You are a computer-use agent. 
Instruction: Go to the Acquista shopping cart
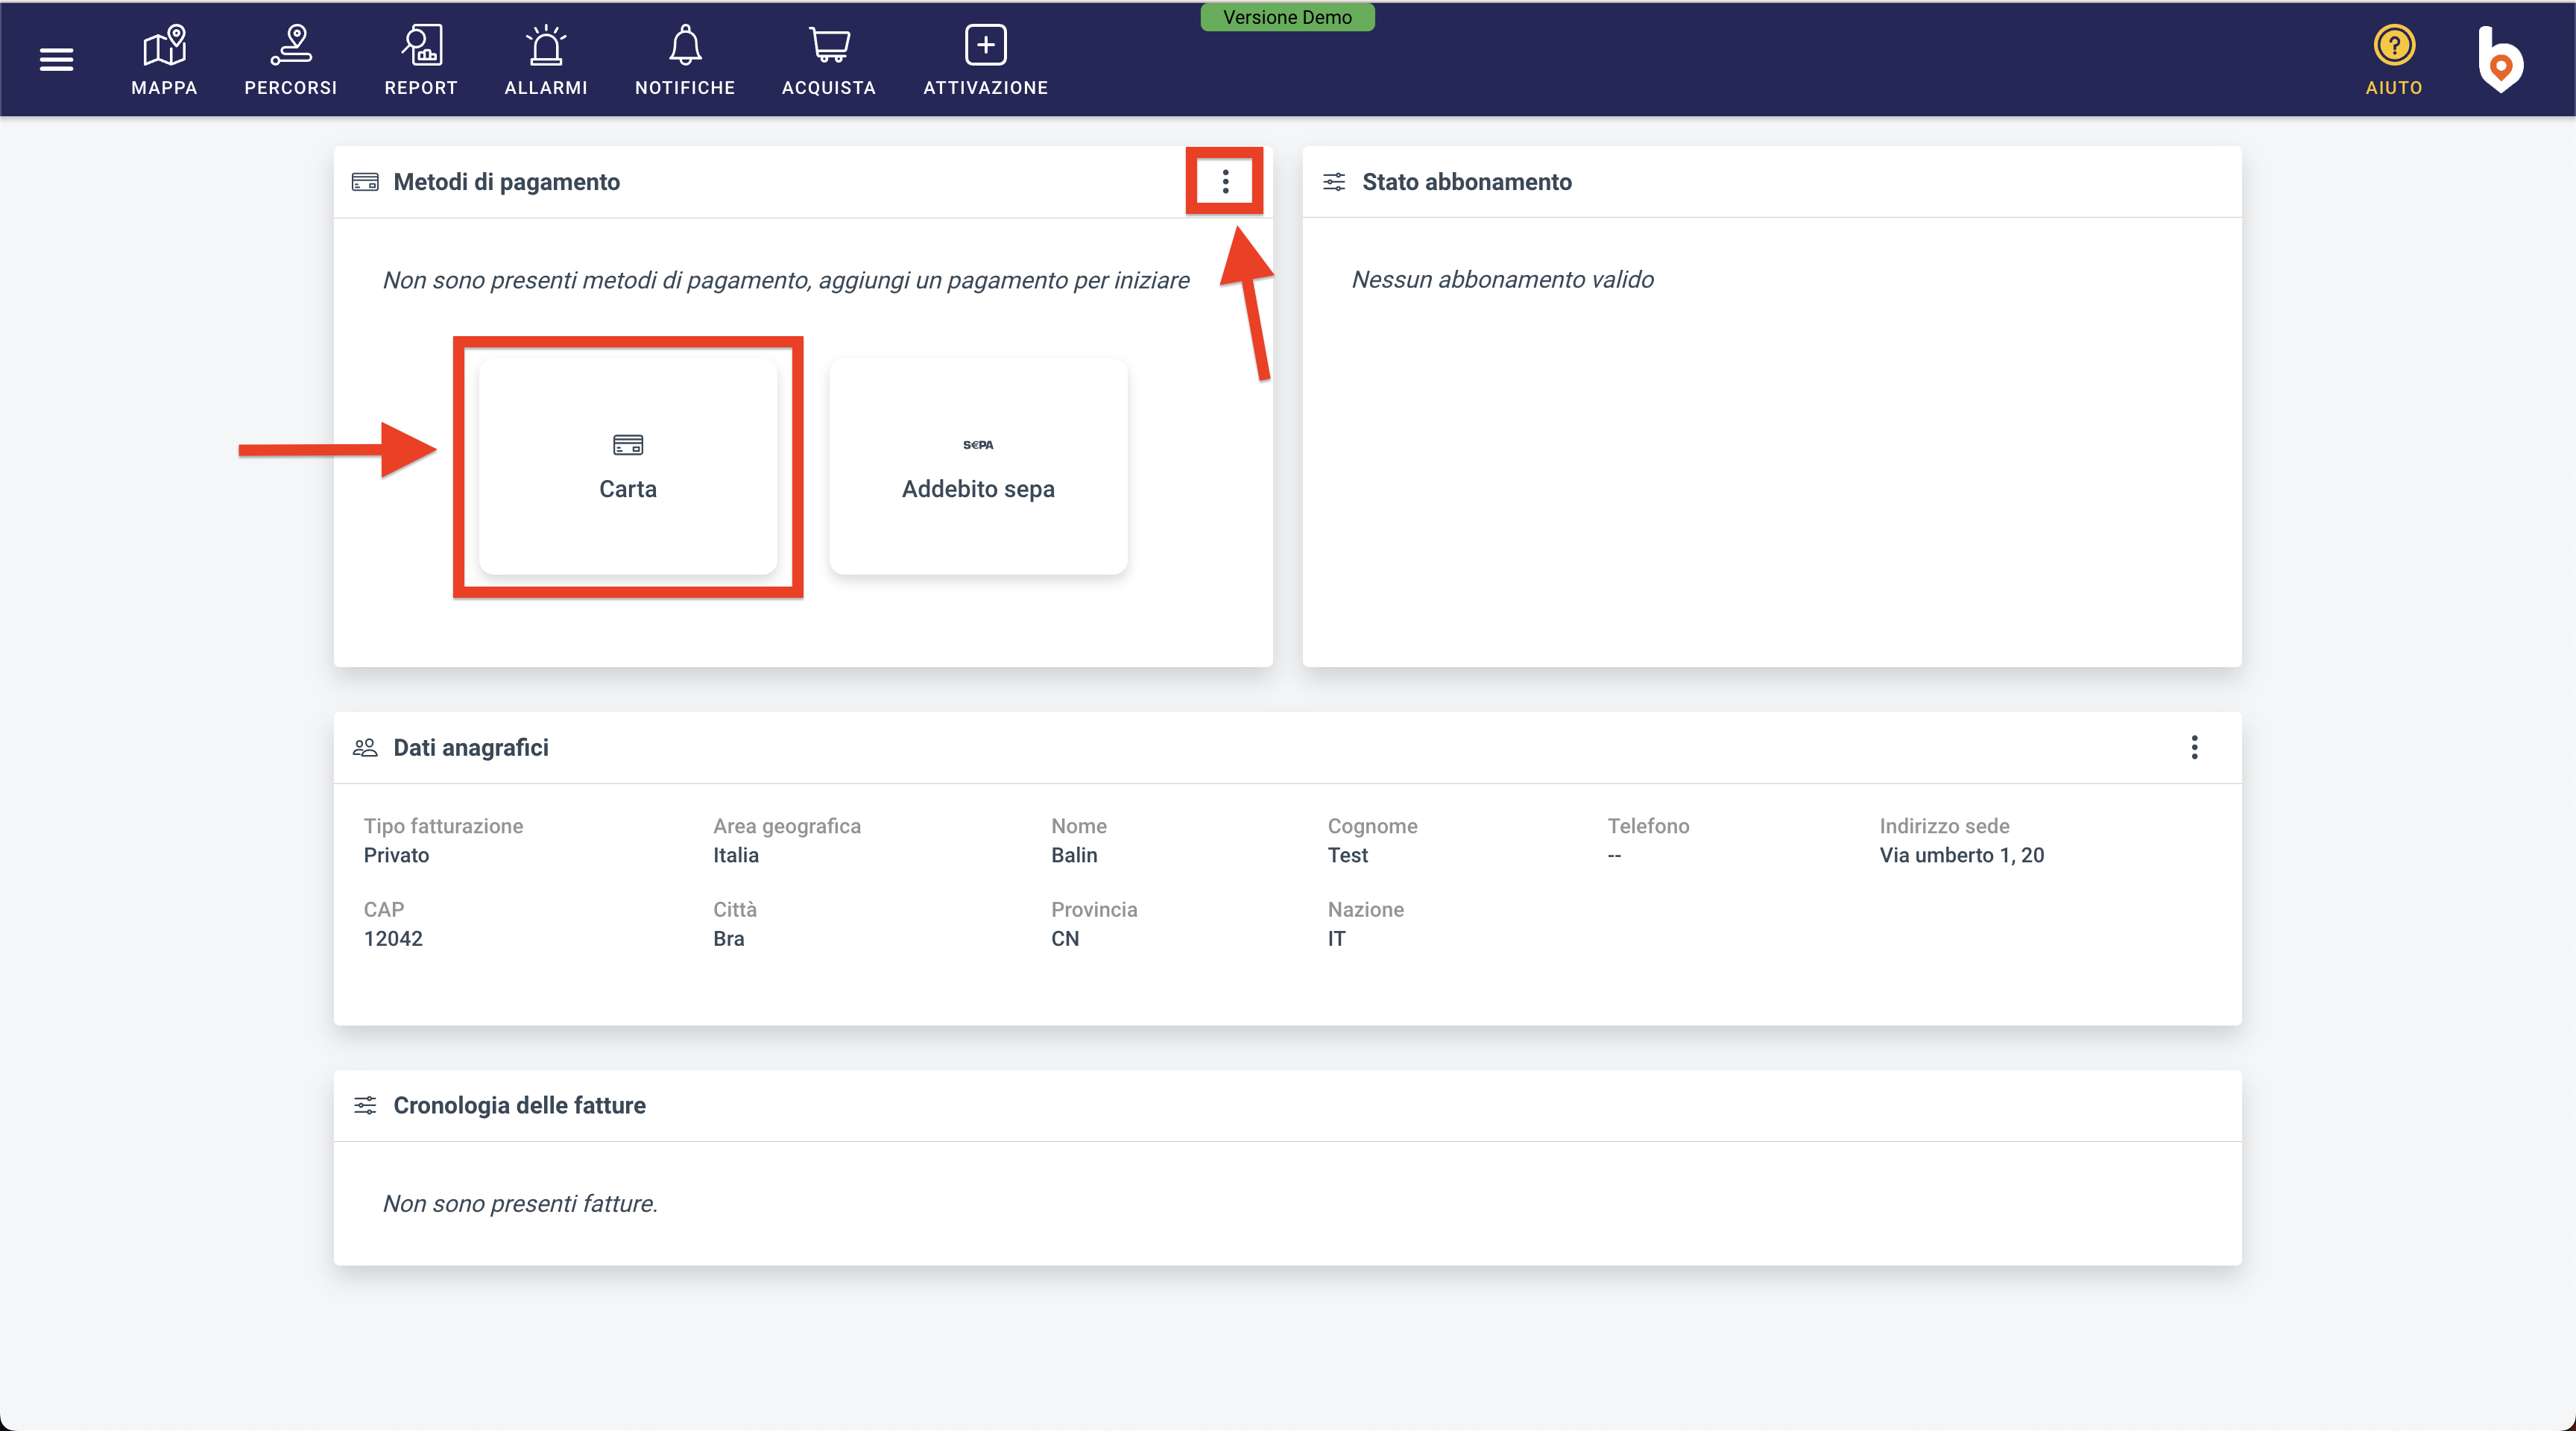[829, 60]
